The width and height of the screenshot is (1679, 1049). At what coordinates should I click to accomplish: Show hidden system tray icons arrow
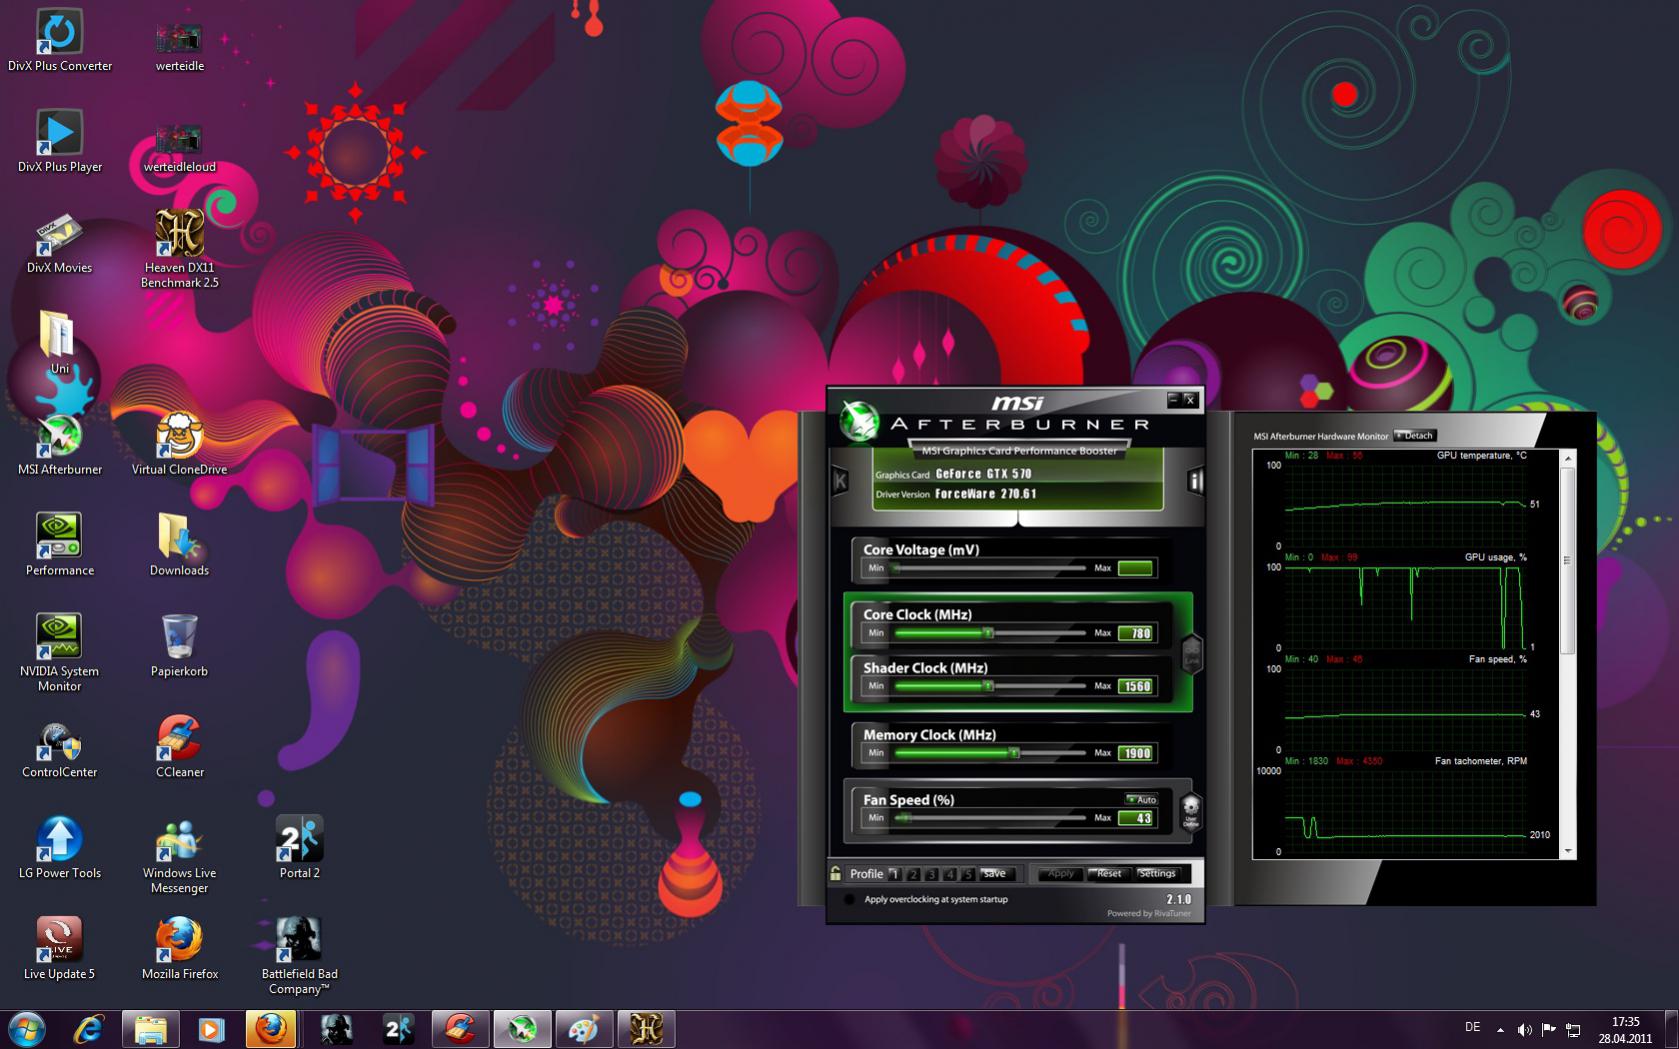pos(1500,1029)
